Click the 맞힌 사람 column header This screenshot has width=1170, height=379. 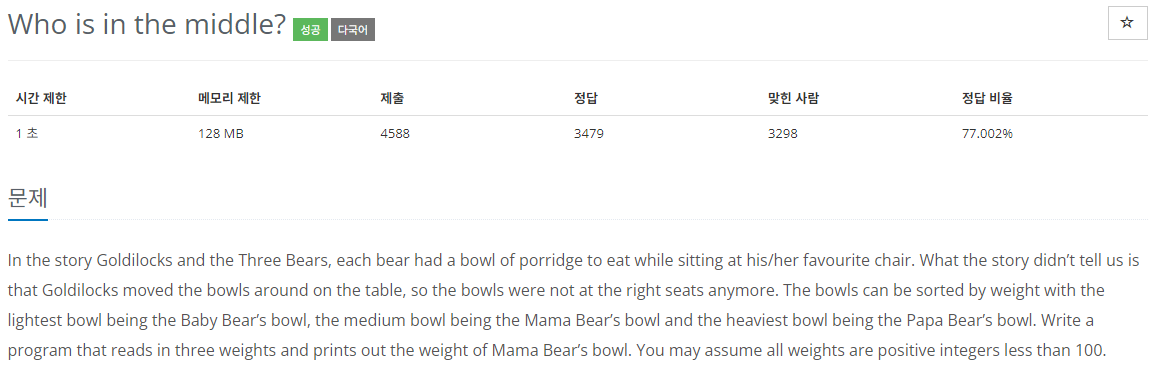(x=793, y=98)
